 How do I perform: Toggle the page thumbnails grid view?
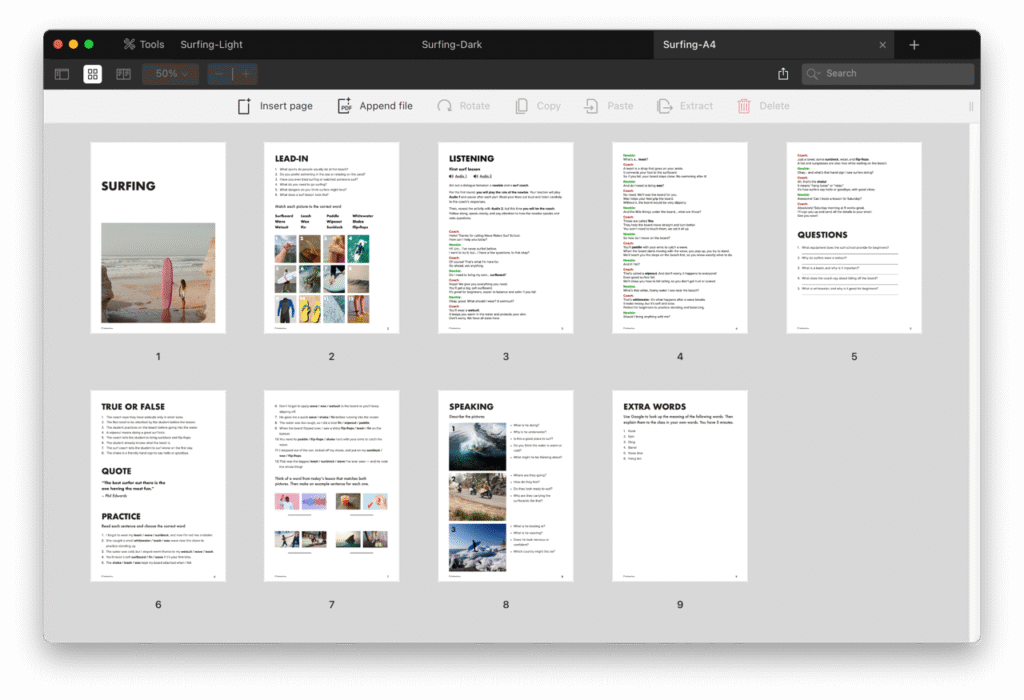[92, 74]
